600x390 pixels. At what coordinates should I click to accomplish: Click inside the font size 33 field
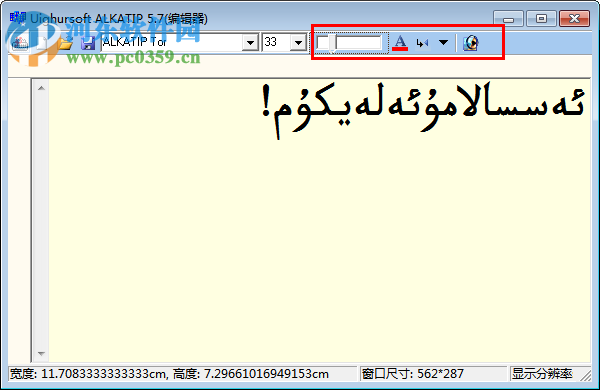[277, 42]
